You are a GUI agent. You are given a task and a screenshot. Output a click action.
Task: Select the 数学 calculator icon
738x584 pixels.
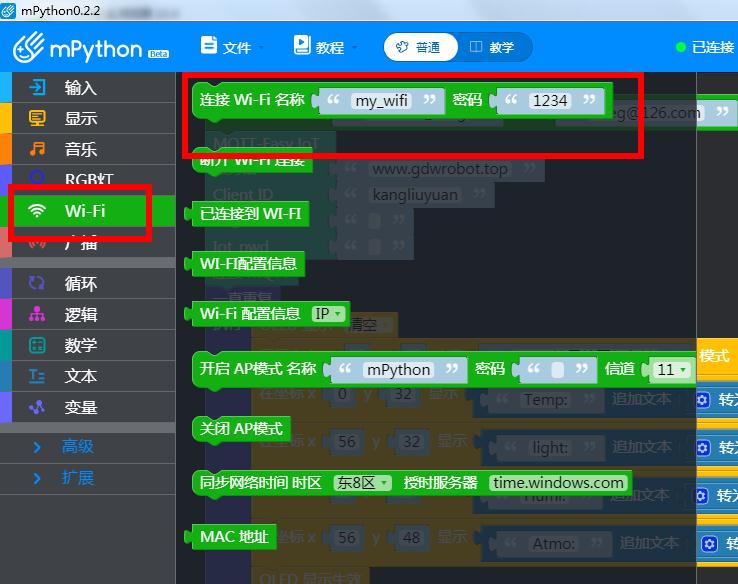coord(37,345)
